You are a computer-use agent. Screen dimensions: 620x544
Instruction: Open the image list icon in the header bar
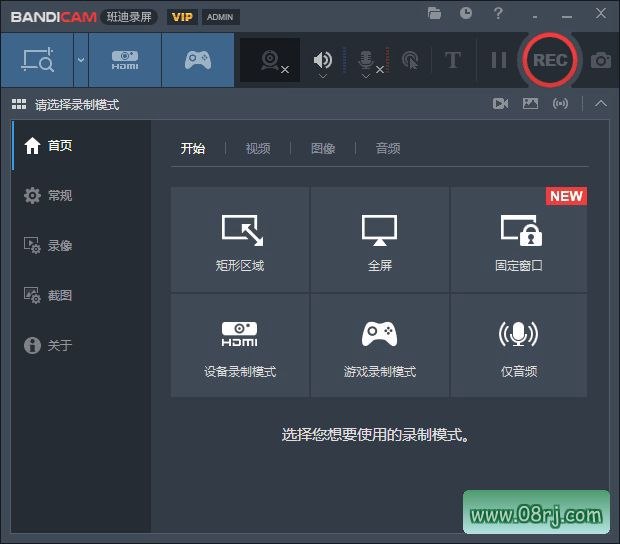(530, 104)
